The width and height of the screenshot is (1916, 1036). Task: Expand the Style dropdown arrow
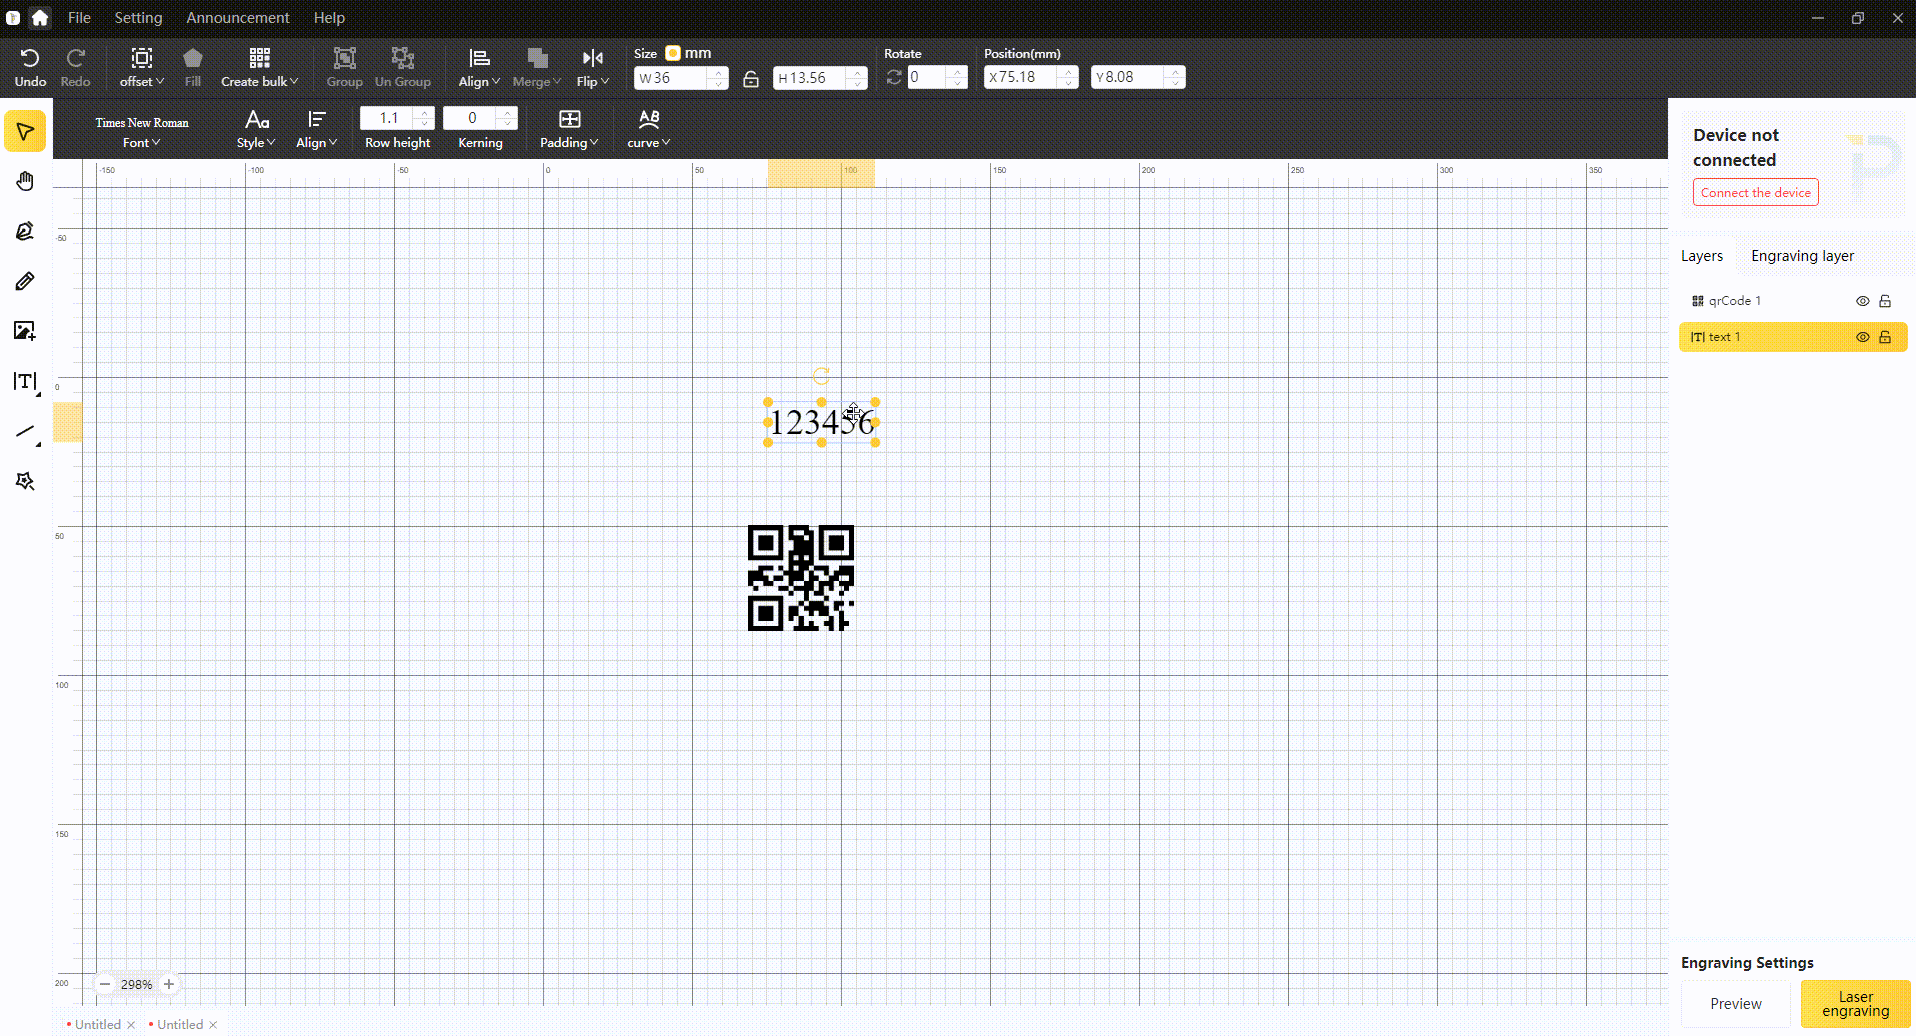(x=271, y=143)
